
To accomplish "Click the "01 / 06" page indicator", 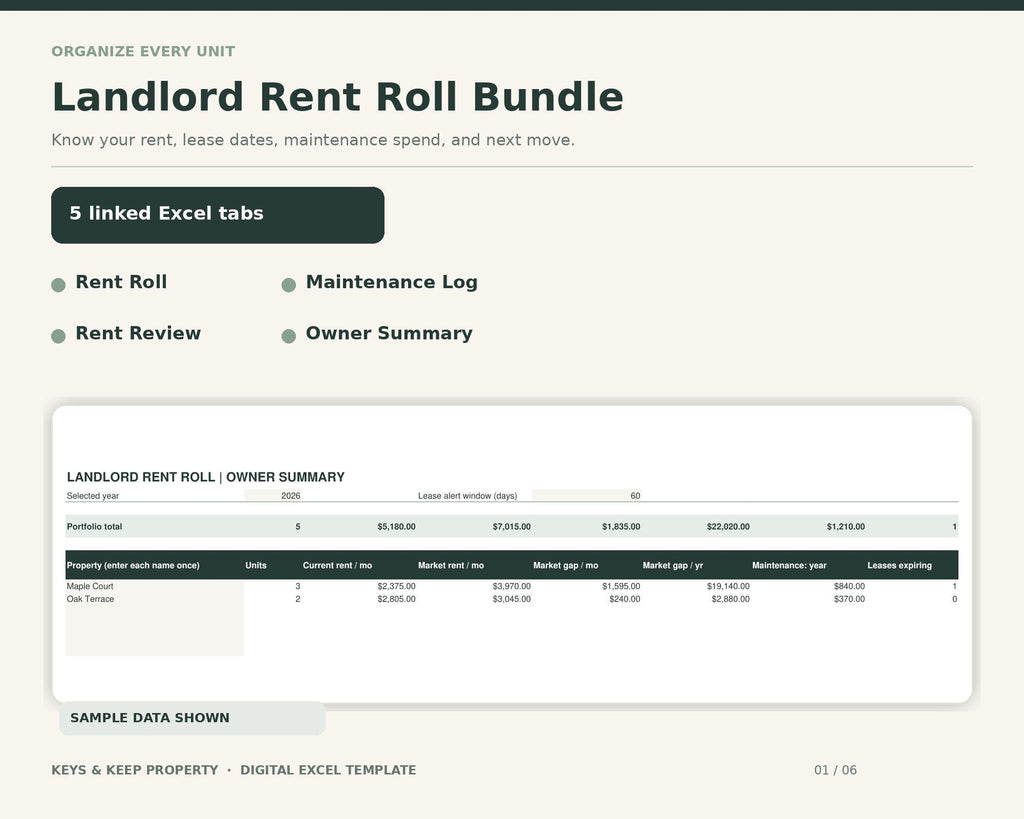I will (835, 770).
